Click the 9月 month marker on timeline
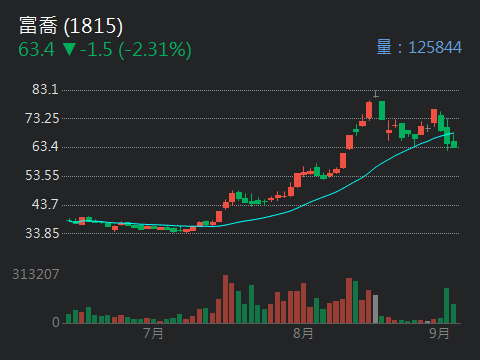This screenshot has height=360, width=480. (x=439, y=333)
